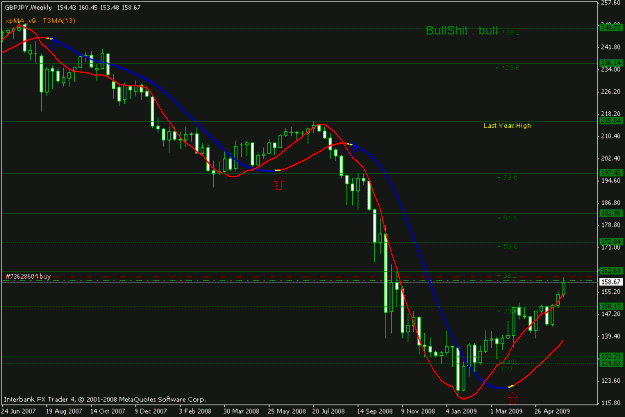The height and width of the screenshot is (417, 625).
Task: Click yellow segment at May 2008 moving-average crossover
Action: (278, 170)
